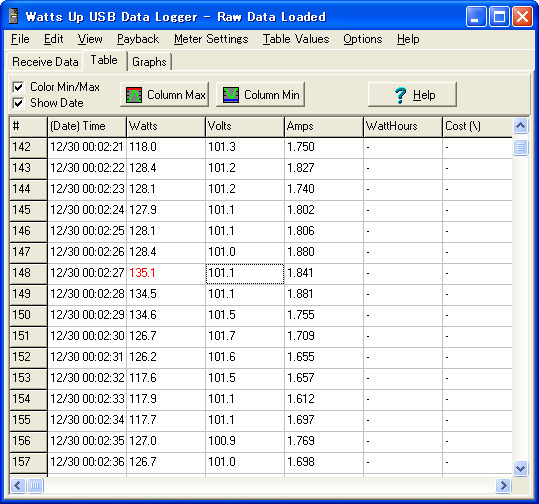The height and width of the screenshot is (504, 539).
Task: Close the Watts Up USB Data Logger window
Action: 522,17
